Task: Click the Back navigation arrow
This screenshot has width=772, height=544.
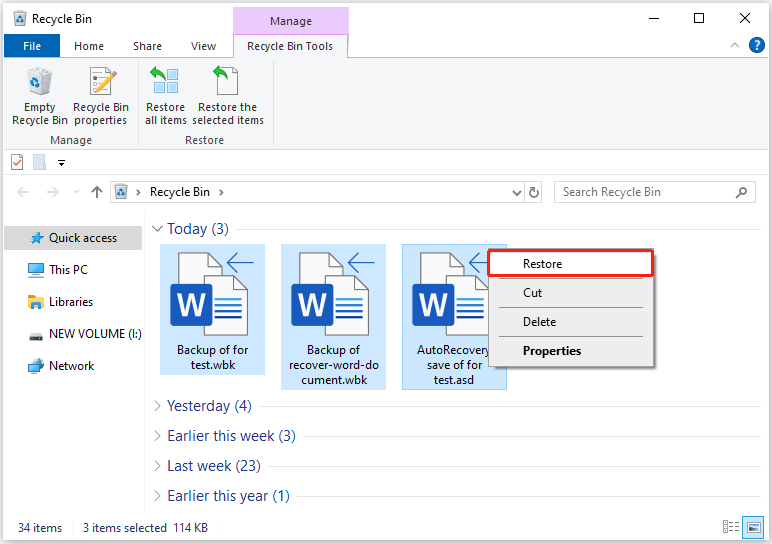Action: [x=23, y=192]
